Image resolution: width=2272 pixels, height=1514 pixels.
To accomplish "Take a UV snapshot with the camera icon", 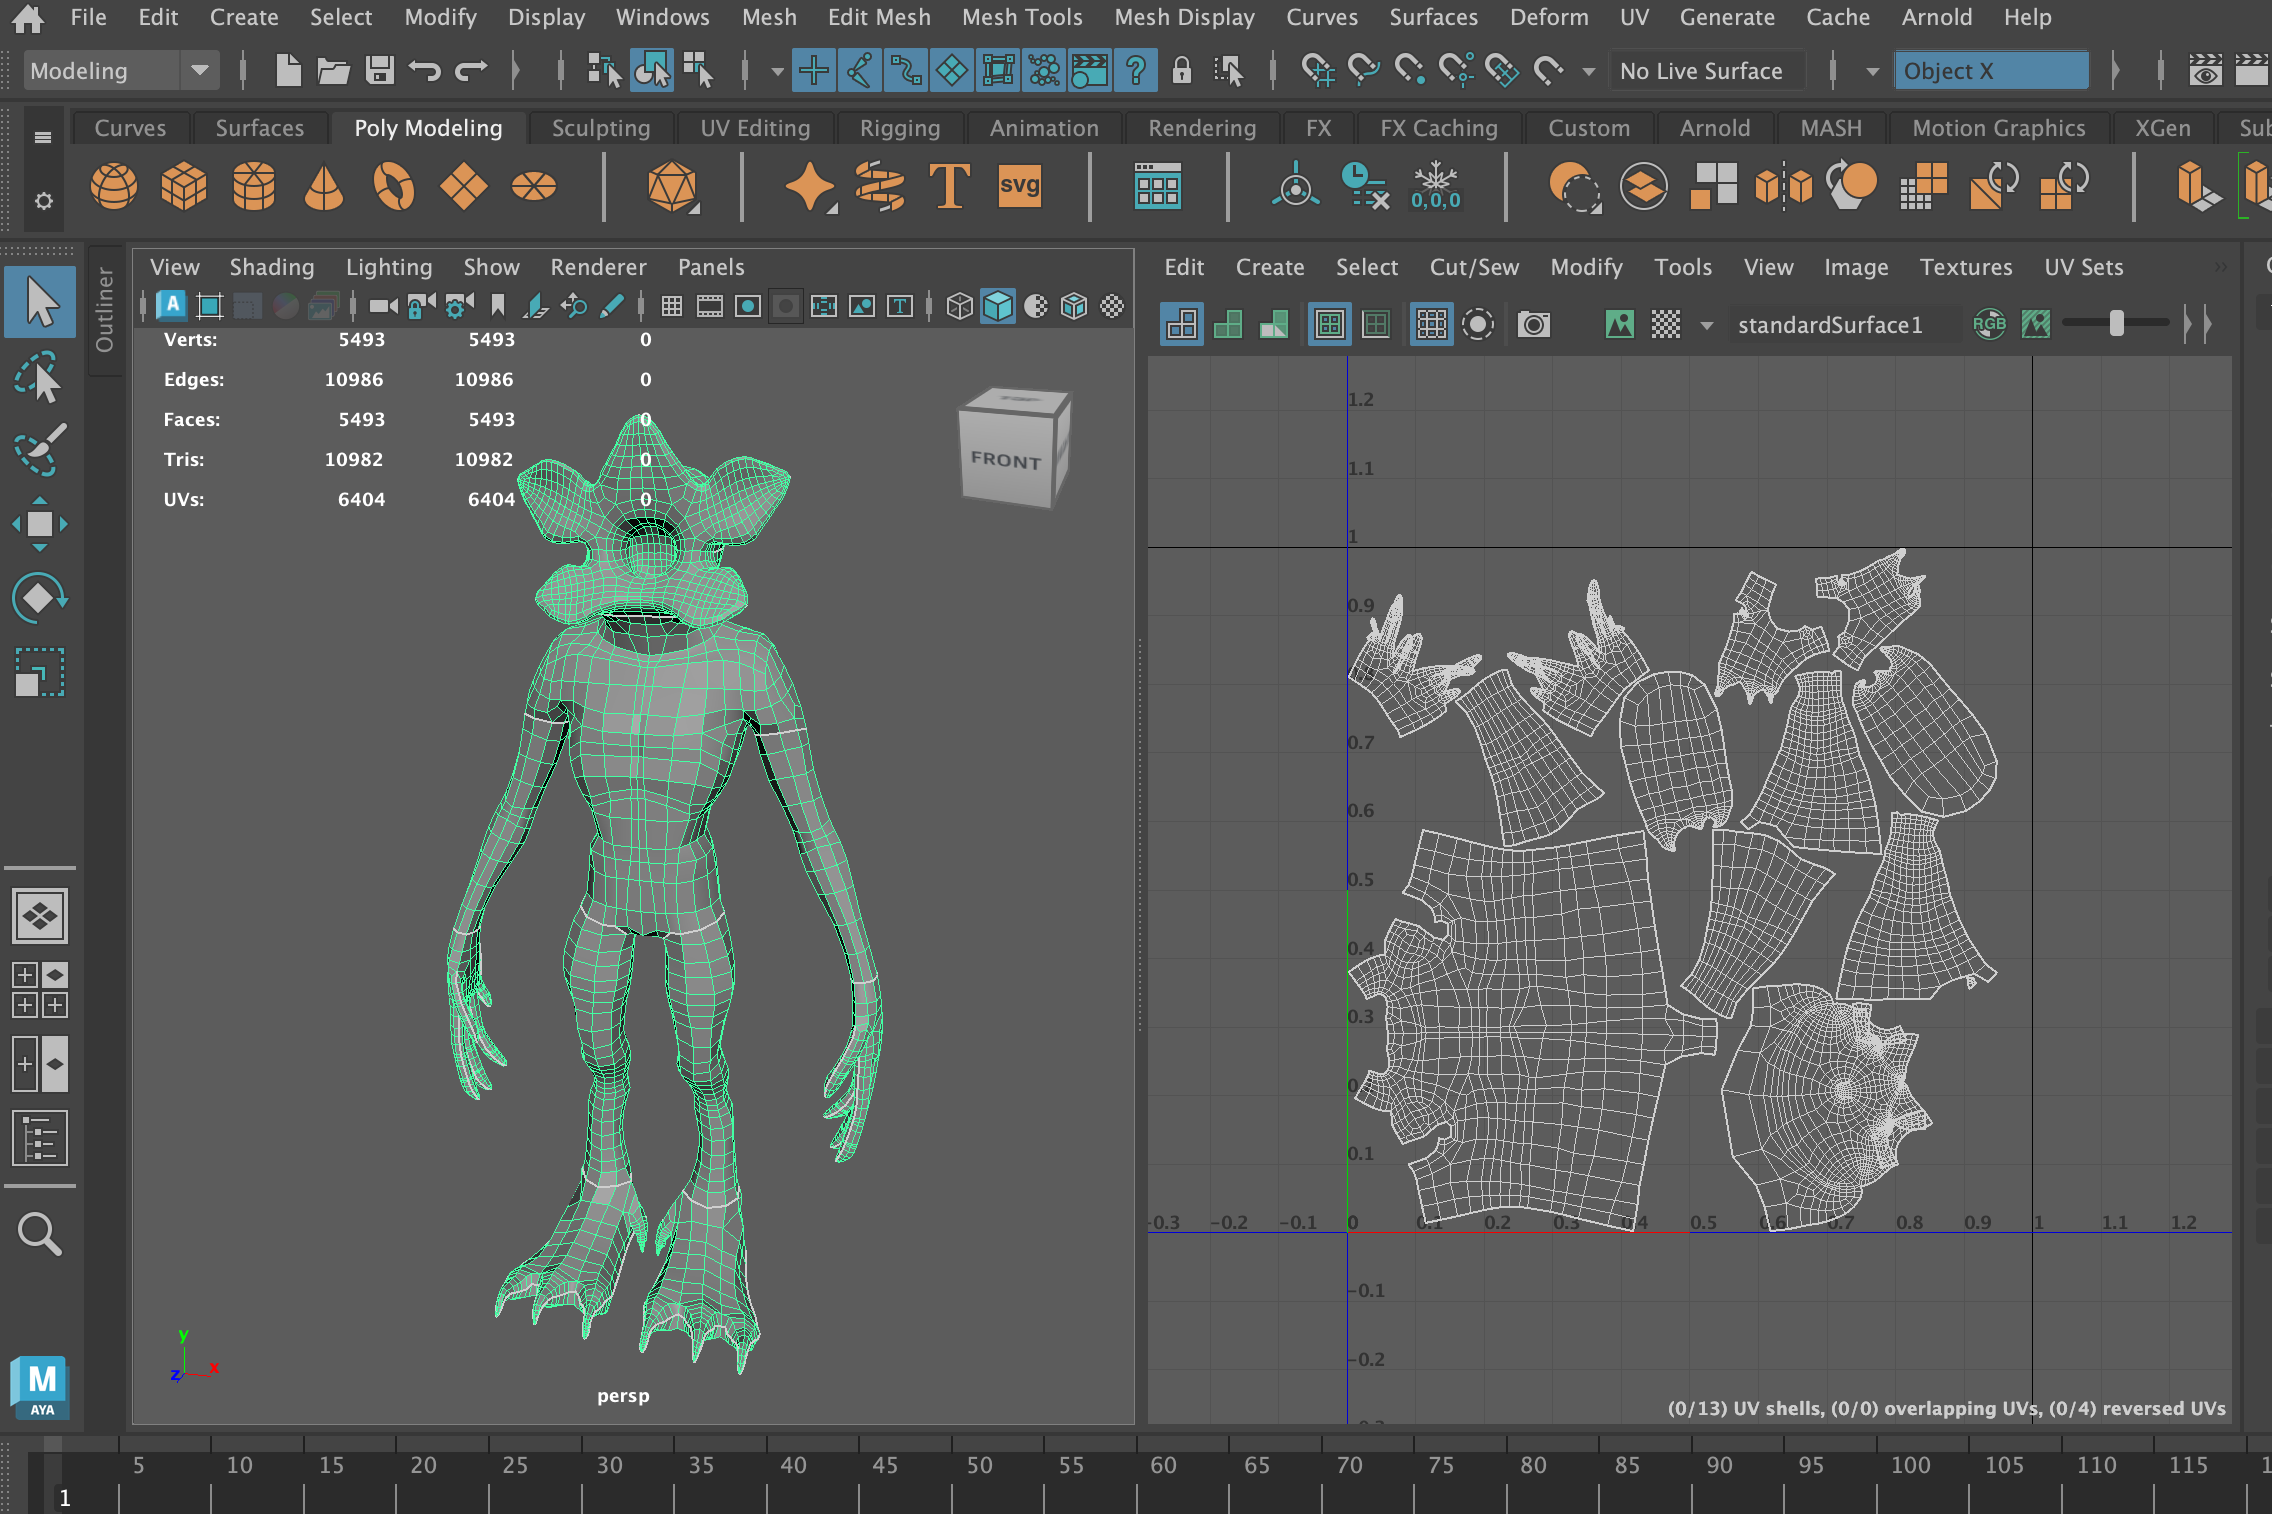I will point(1533,323).
